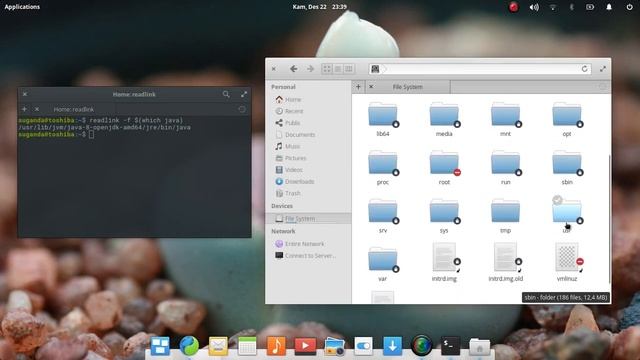Image resolution: width=640 pixels, height=360 pixels.
Task: Click the red record indicator icon
Action: tap(513, 7)
